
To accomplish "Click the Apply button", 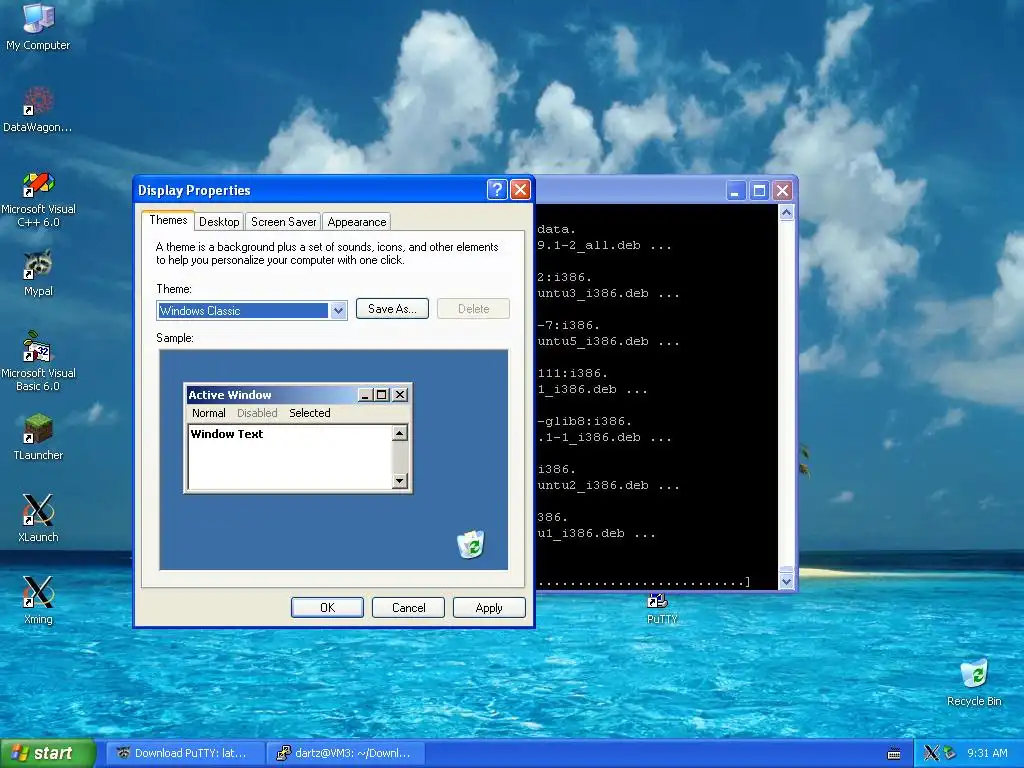I will pyautogui.click(x=489, y=607).
